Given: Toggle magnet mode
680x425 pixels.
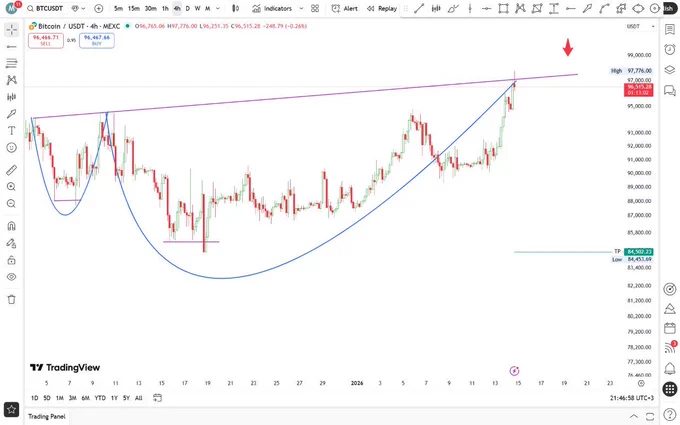Looking at the screenshot, I should pos(12,226).
